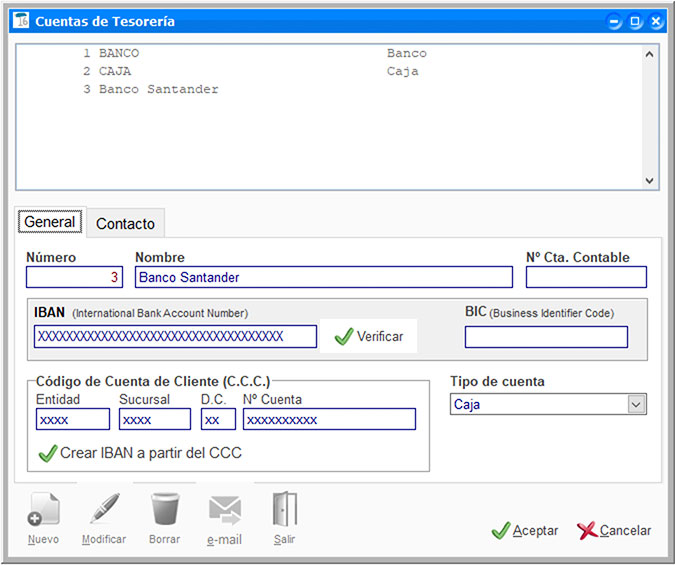The width and height of the screenshot is (675, 565).
Task: Click the Borrar trash bin icon
Action: (165, 509)
